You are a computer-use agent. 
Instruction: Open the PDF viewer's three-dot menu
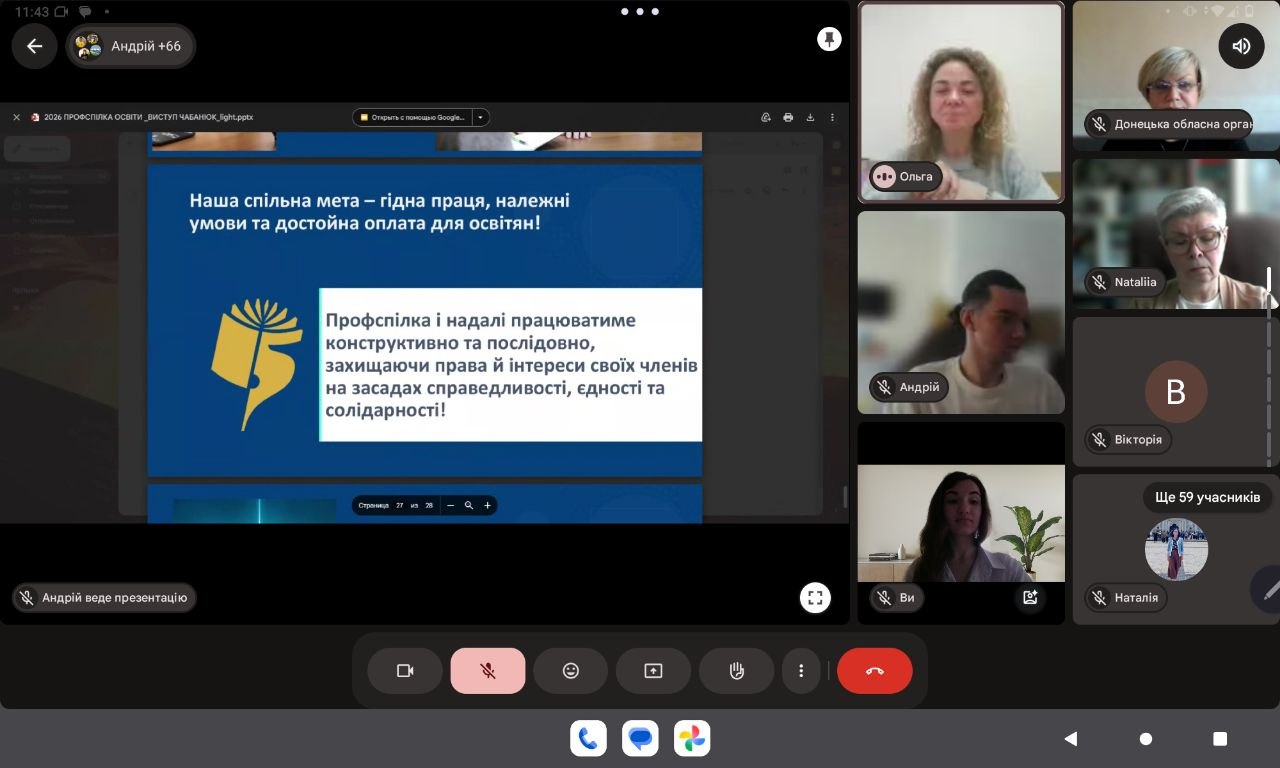point(832,117)
